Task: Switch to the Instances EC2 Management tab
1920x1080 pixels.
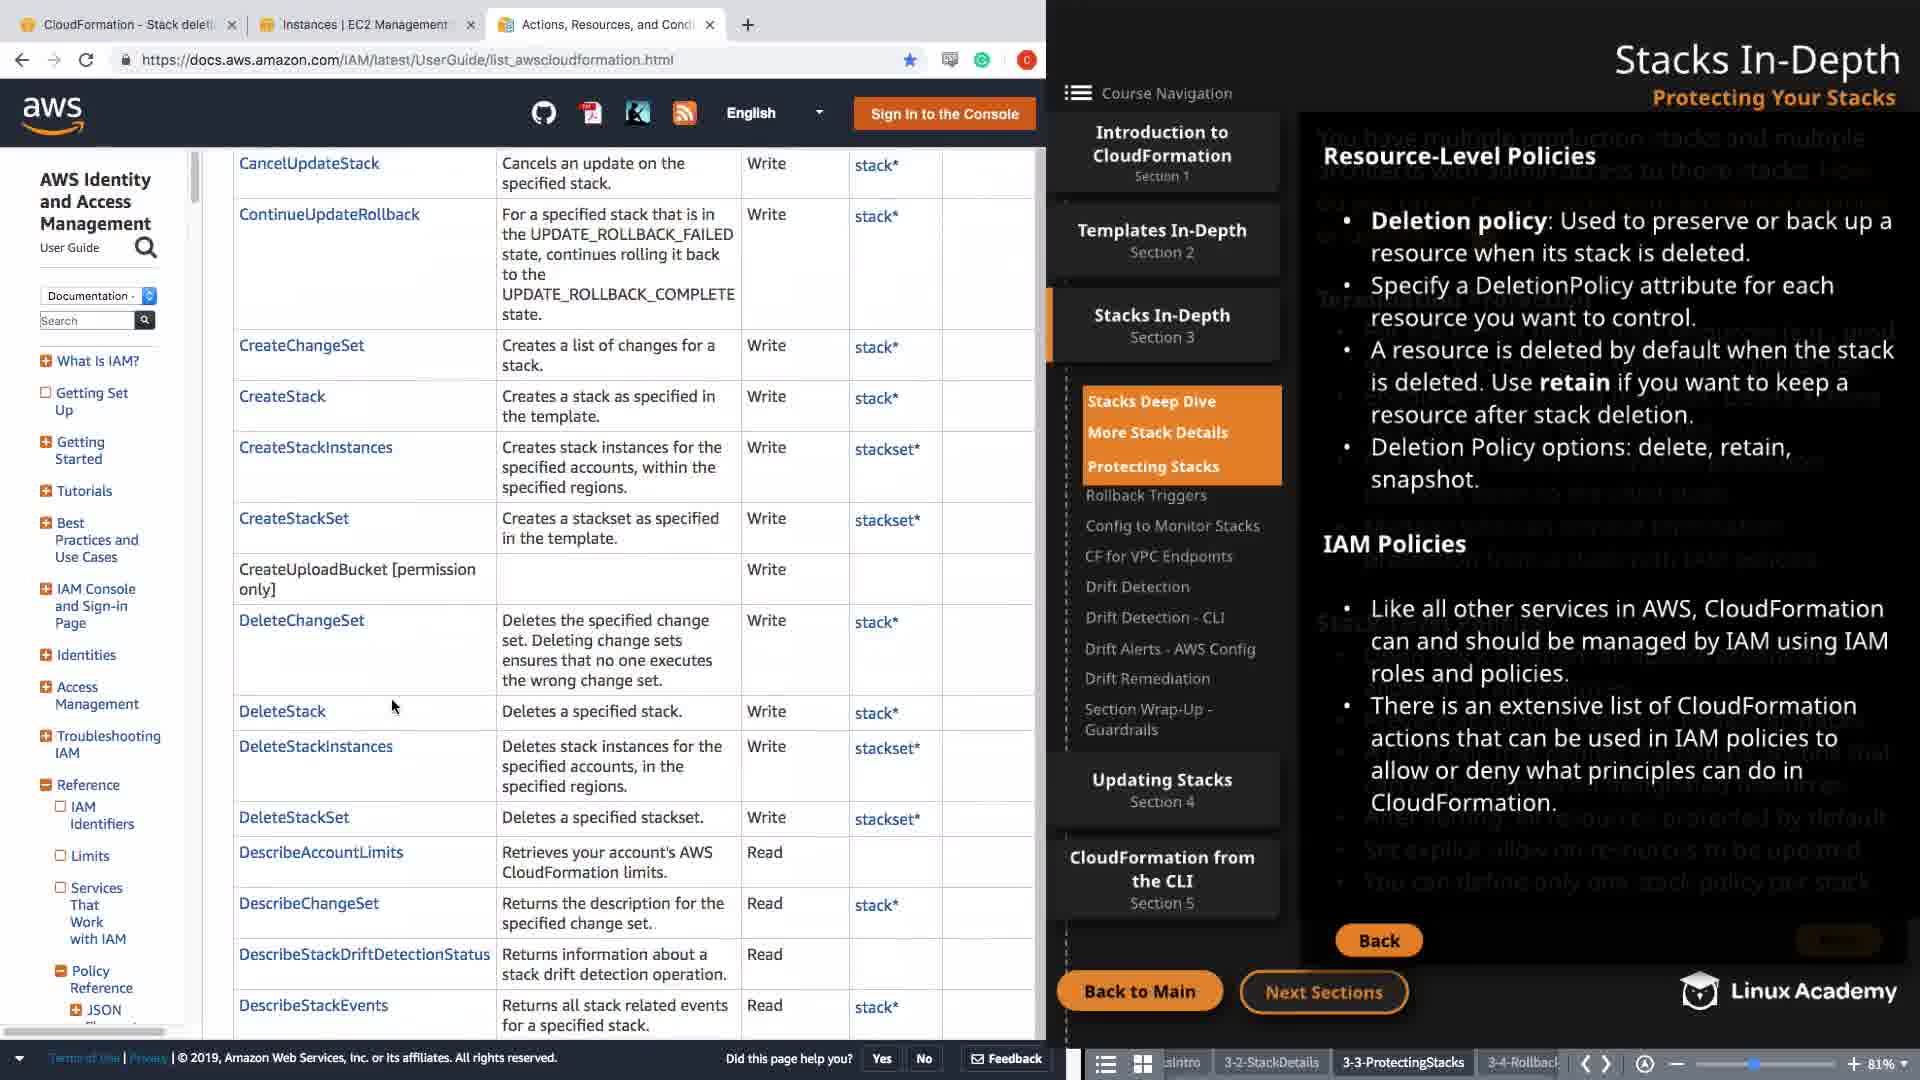Action: pyautogui.click(x=363, y=24)
